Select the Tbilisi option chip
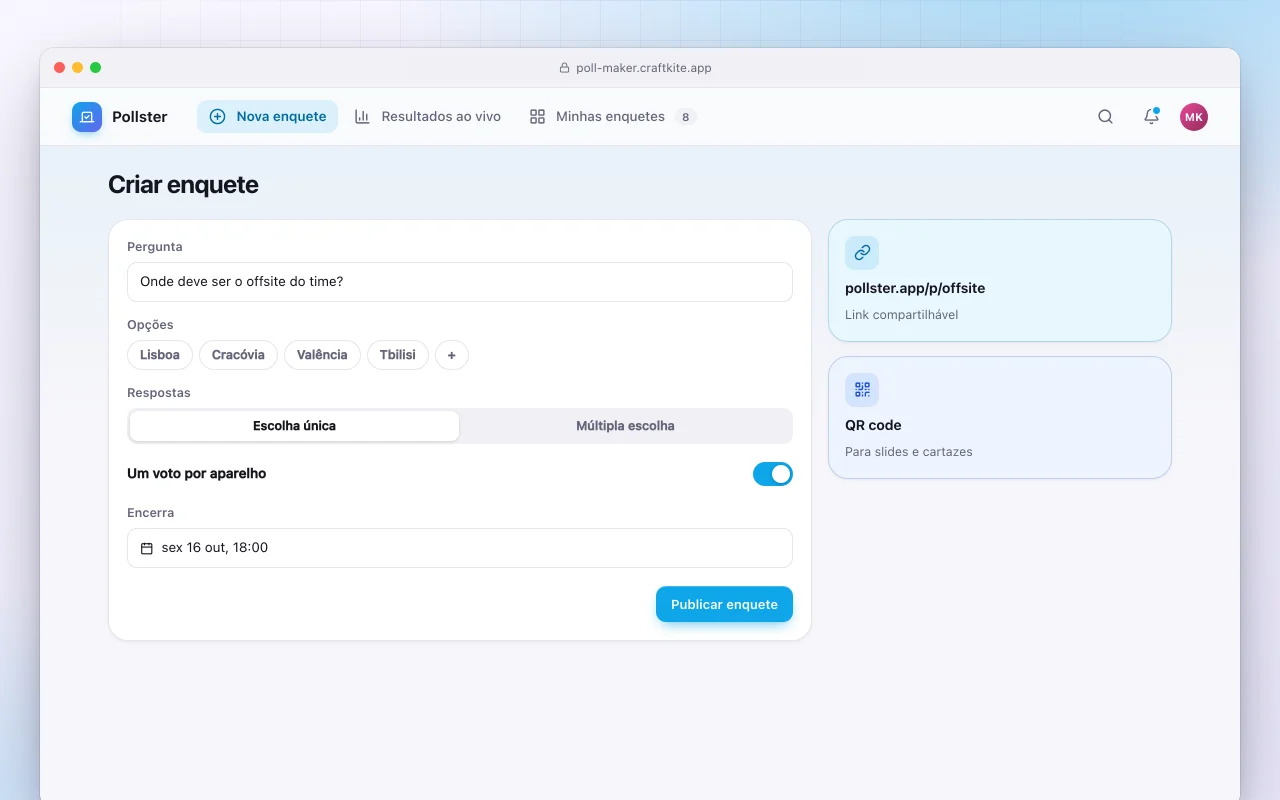The width and height of the screenshot is (1280, 800). (x=398, y=355)
